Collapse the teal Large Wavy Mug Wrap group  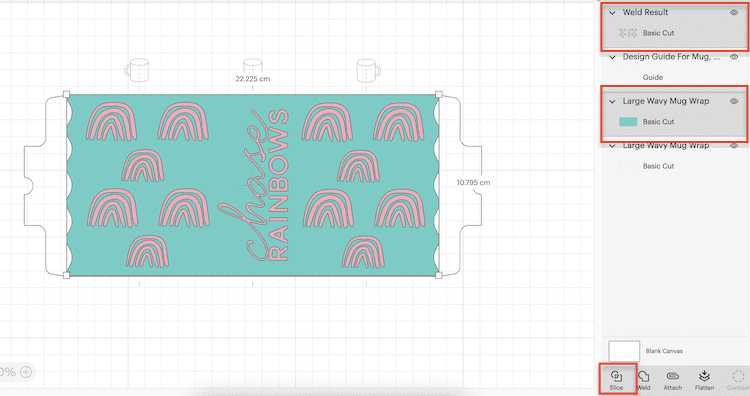tap(612, 102)
